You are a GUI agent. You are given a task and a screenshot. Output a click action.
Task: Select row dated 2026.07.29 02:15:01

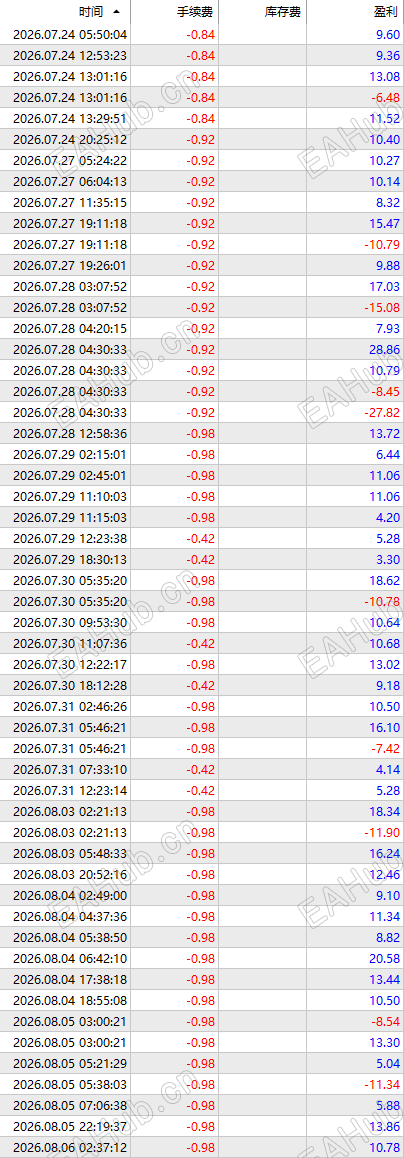coord(202,453)
